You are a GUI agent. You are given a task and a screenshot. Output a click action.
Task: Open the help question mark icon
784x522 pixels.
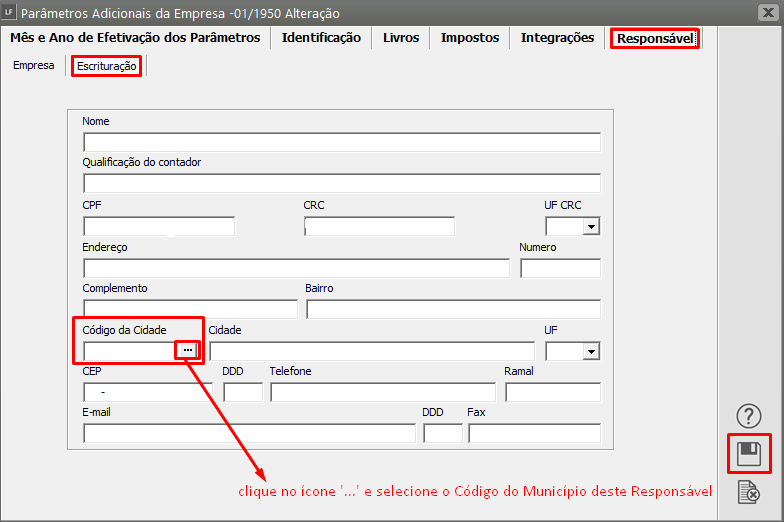pyautogui.click(x=748, y=416)
